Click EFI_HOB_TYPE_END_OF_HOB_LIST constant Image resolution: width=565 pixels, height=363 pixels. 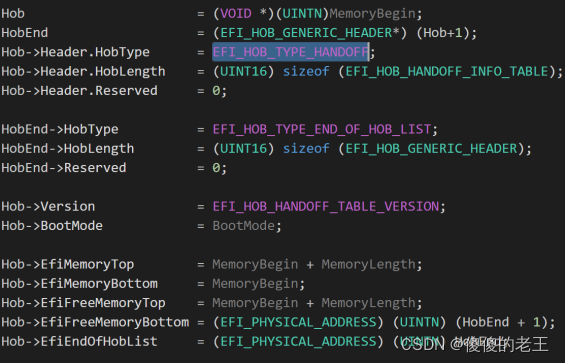(x=321, y=129)
